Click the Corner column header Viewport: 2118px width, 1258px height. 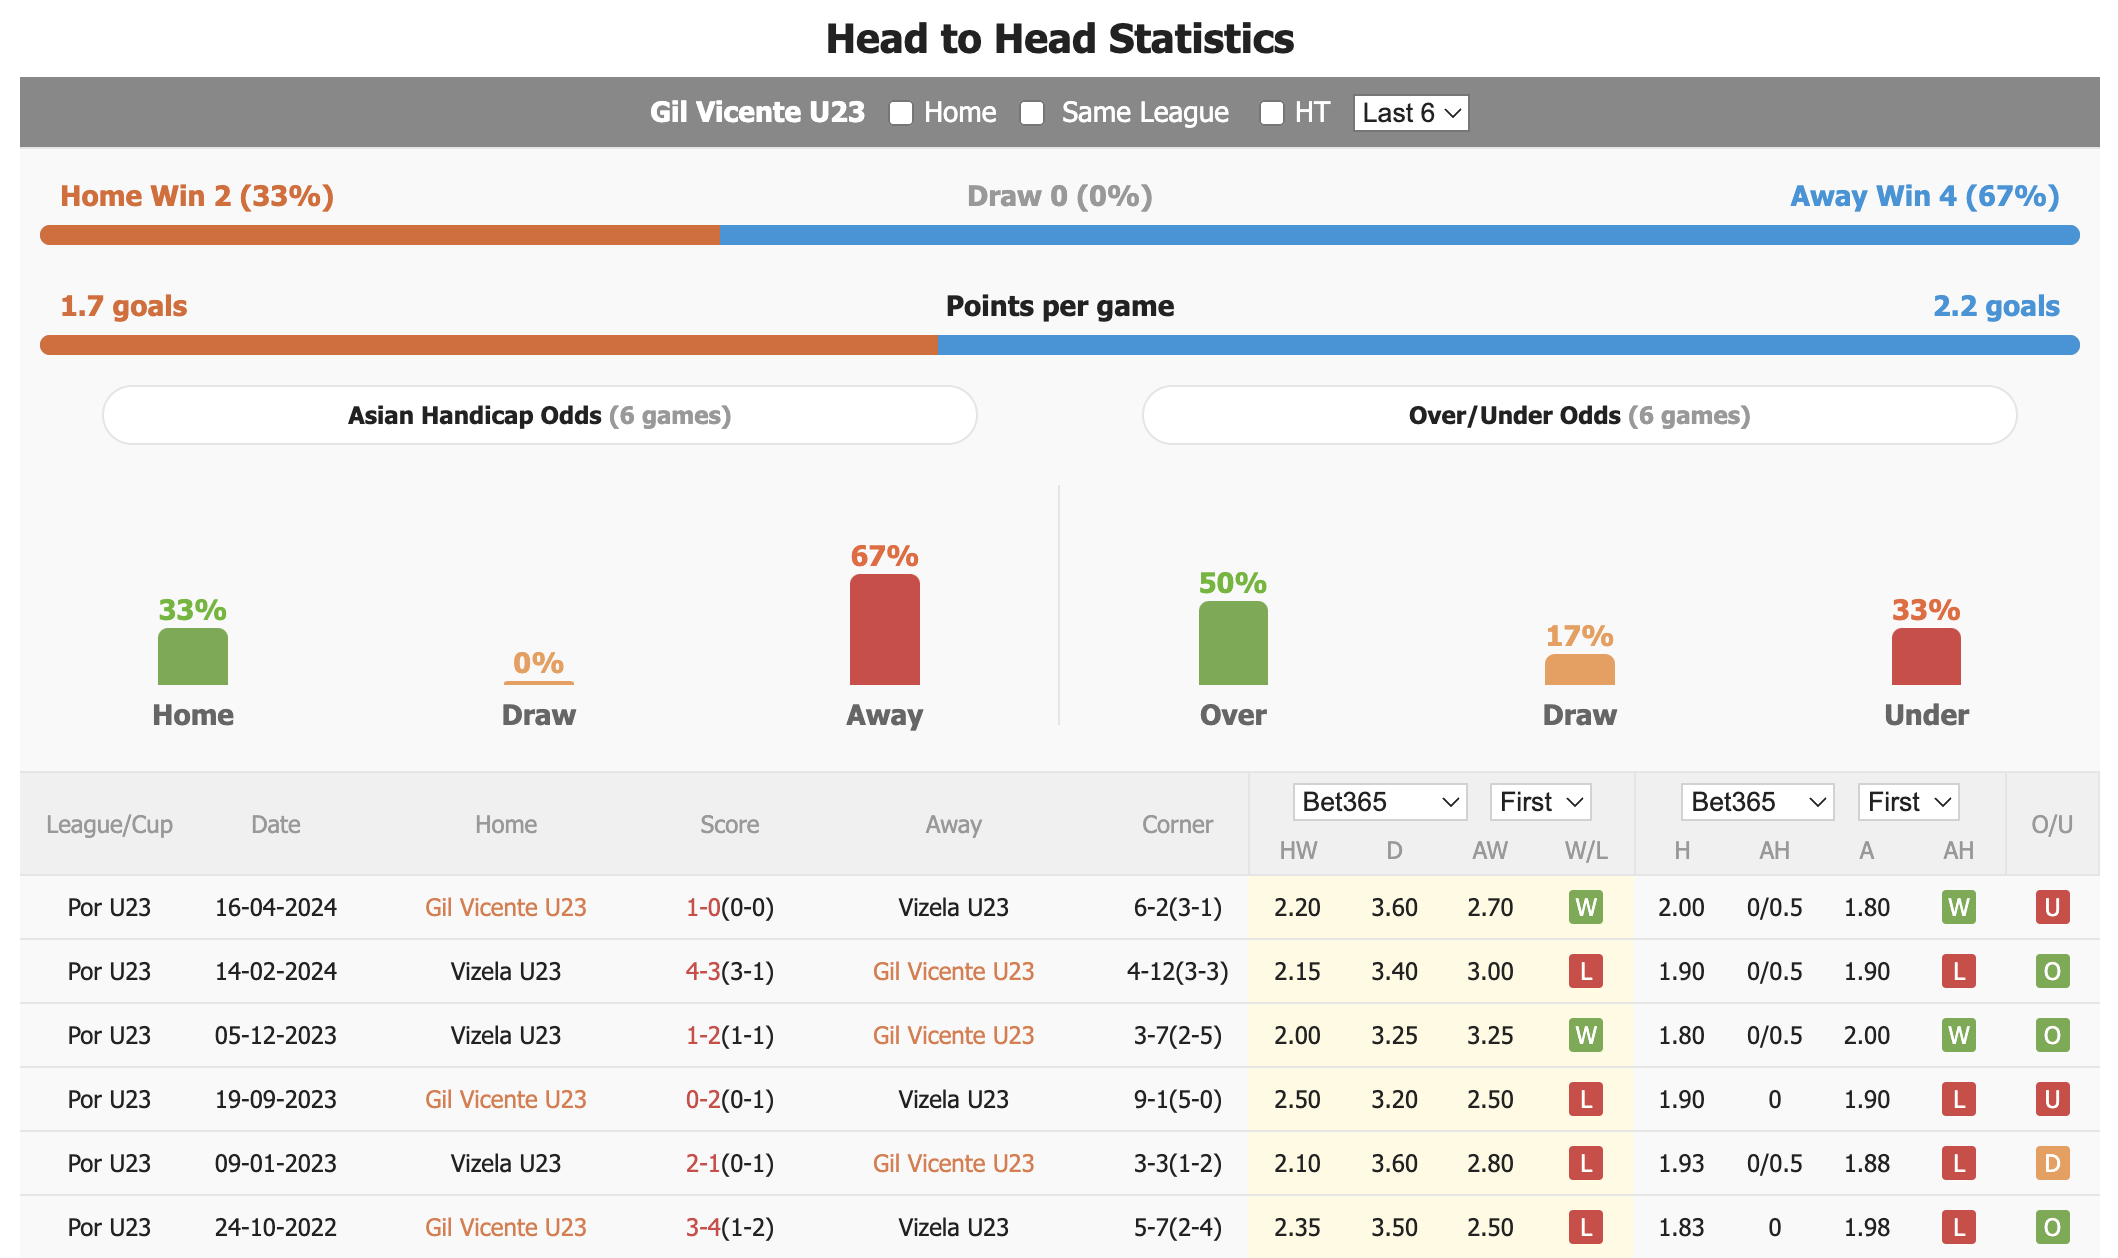1177,824
